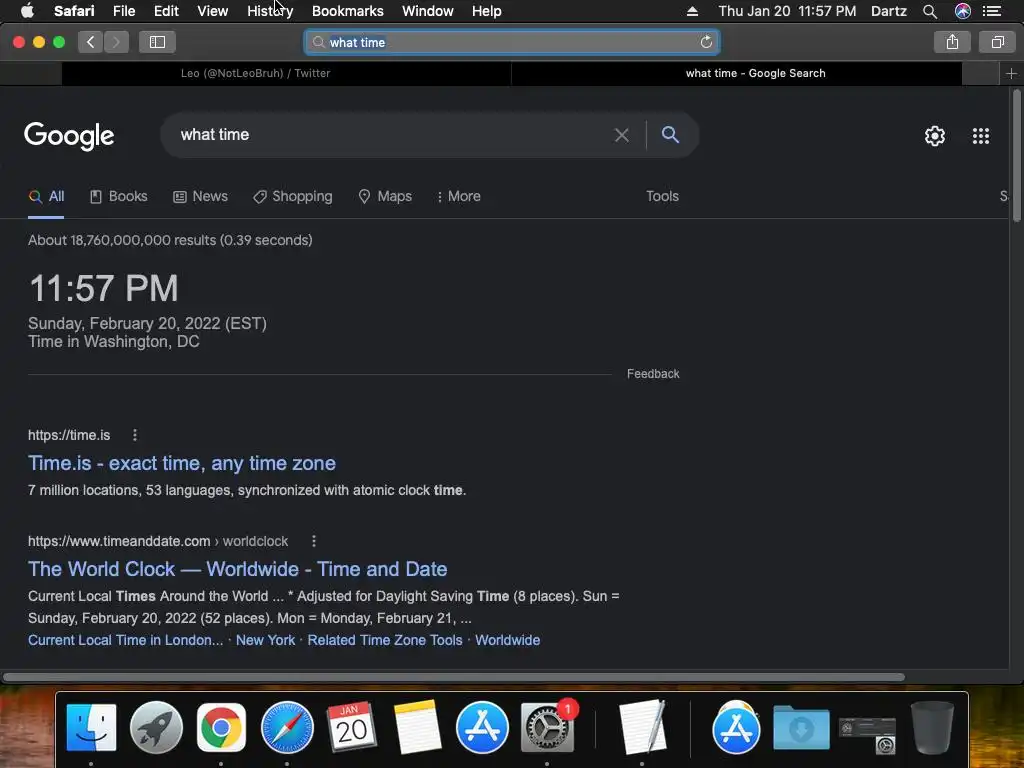Image resolution: width=1024 pixels, height=768 pixels.
Task: Click the Safari forward arrow button
Action: click(x=116, y=42)
